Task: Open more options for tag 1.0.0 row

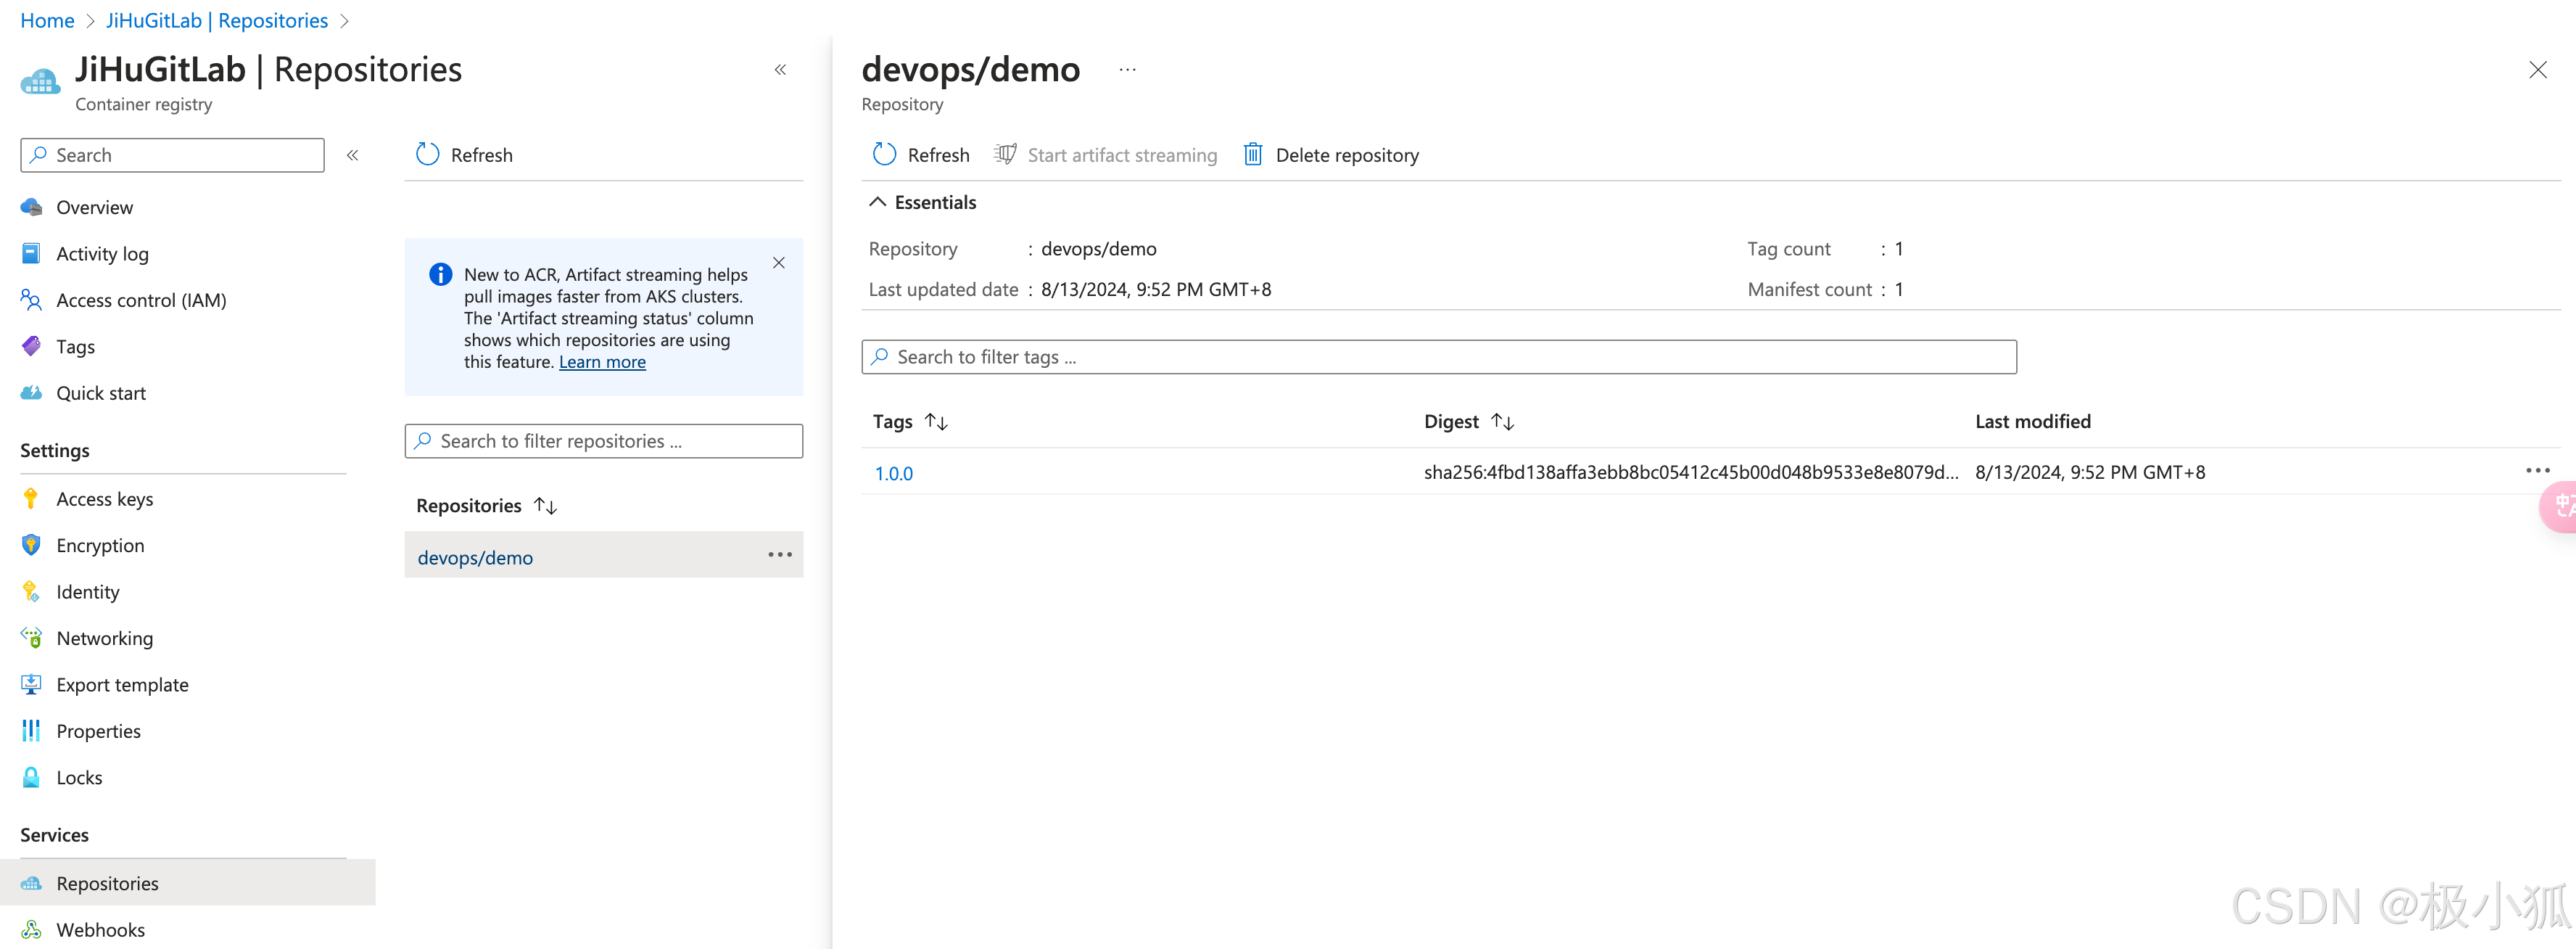Action: 2538,470
